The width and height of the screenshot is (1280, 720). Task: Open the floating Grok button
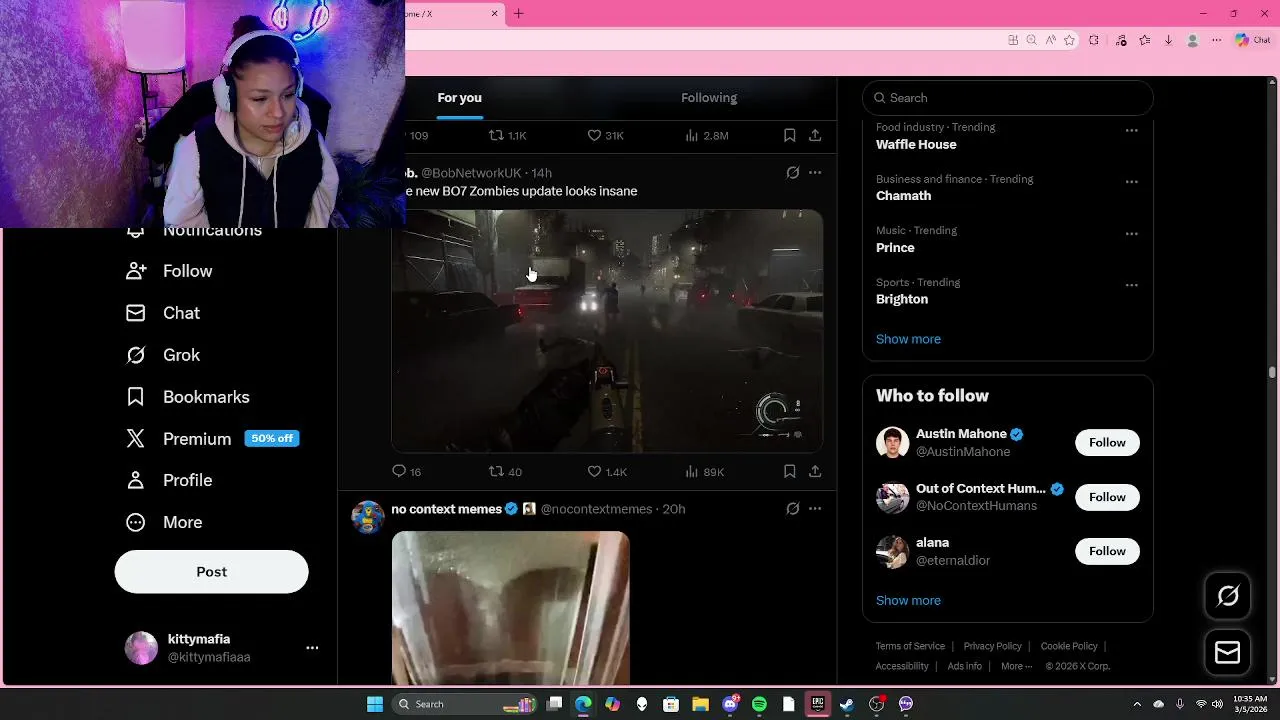coord(1228,597)
